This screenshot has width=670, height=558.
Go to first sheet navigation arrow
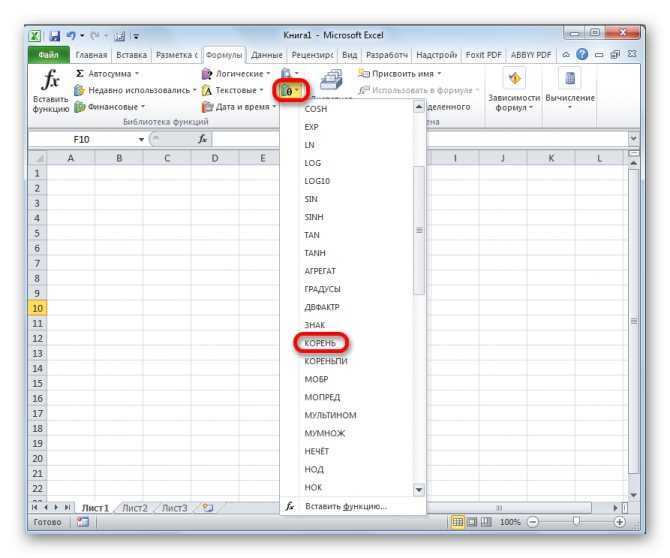pyautogui.click(x=35, y=508)
